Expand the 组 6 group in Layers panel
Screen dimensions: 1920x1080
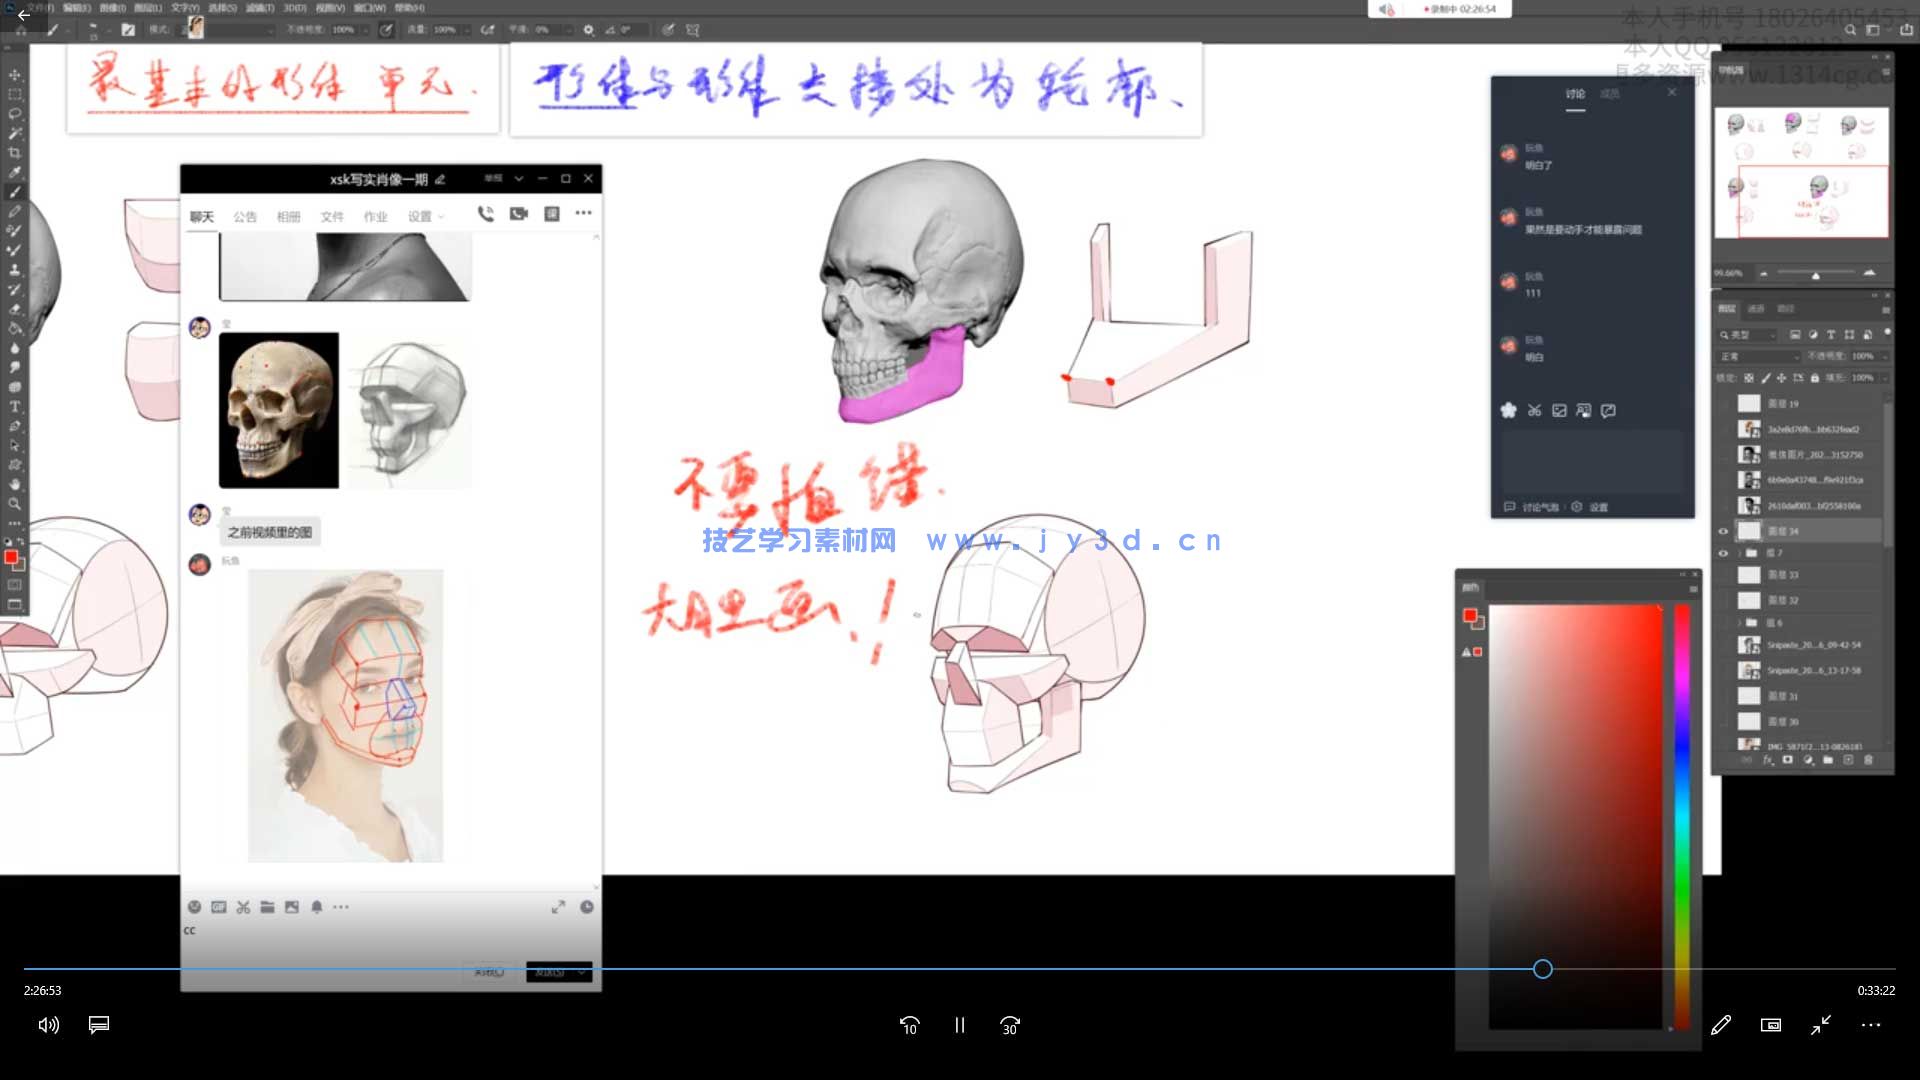tap(1740, 621)
